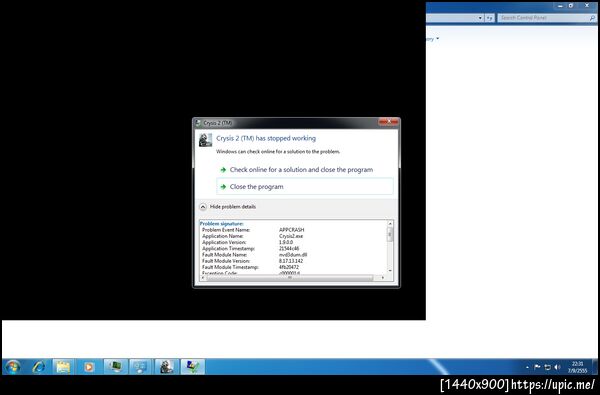Choose Check online for a solution and close

tap(302, 170)
